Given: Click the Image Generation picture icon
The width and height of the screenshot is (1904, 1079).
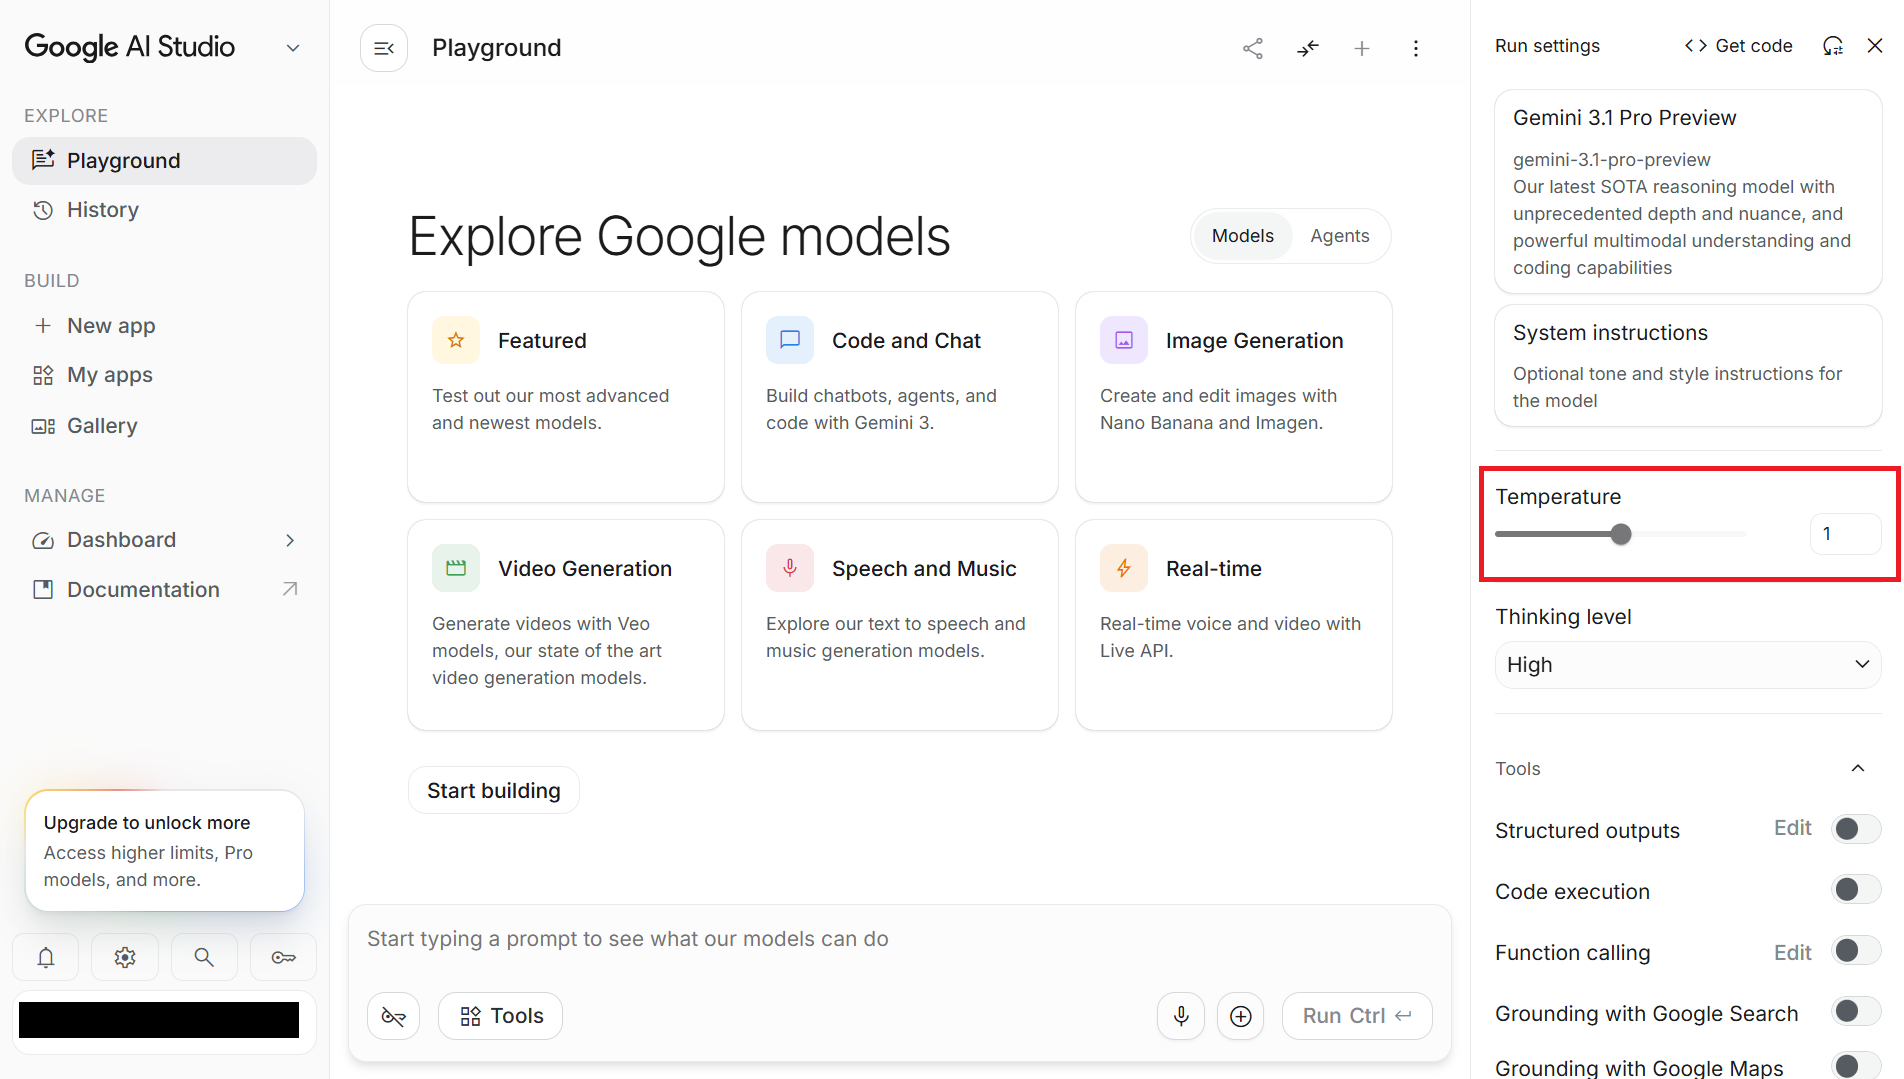Looking at the screenshot, I should coord(1124,340).
